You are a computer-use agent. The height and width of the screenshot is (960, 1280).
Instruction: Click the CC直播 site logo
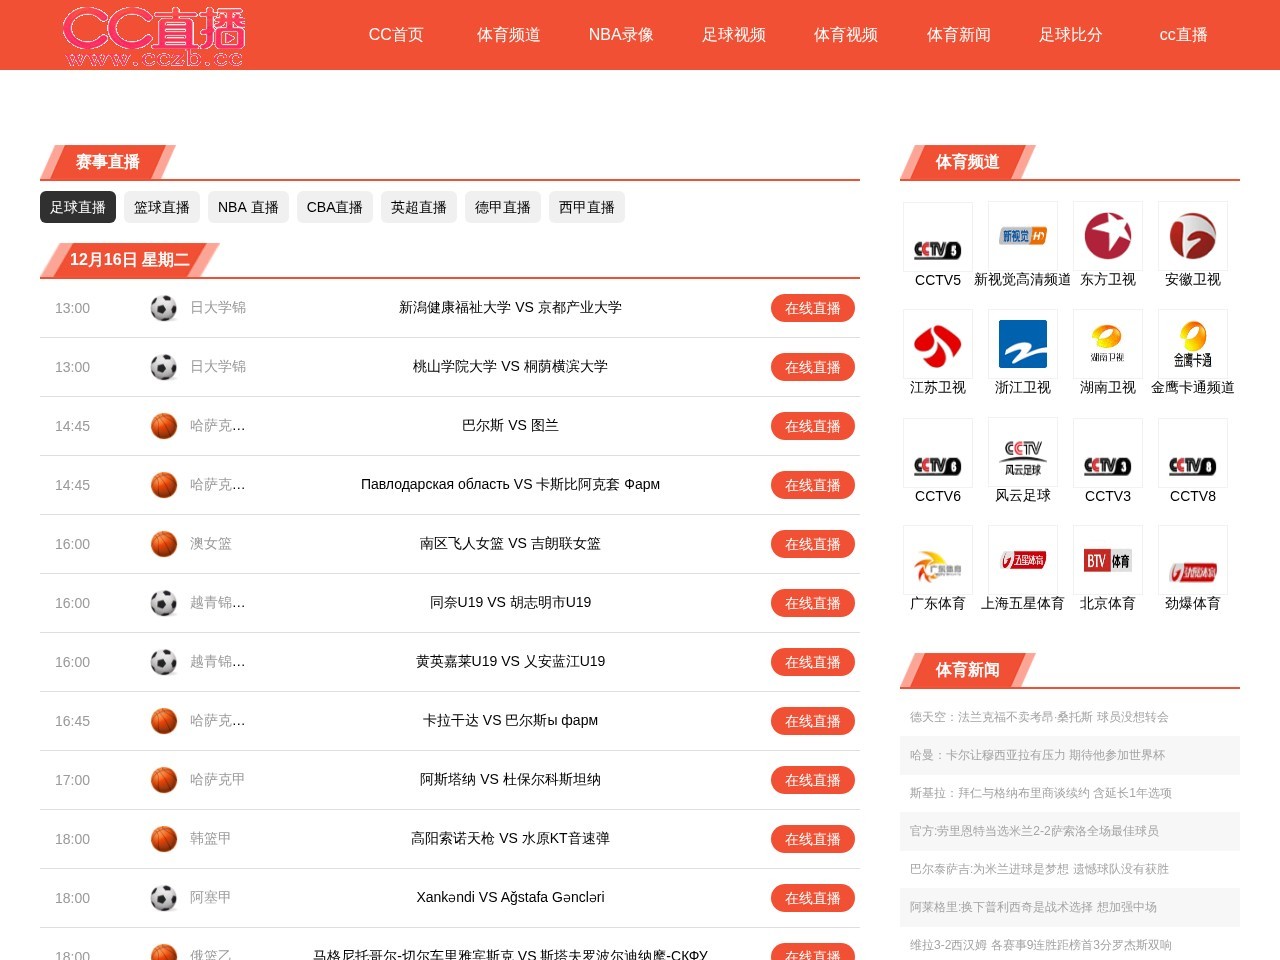click(x=154, y=36)
